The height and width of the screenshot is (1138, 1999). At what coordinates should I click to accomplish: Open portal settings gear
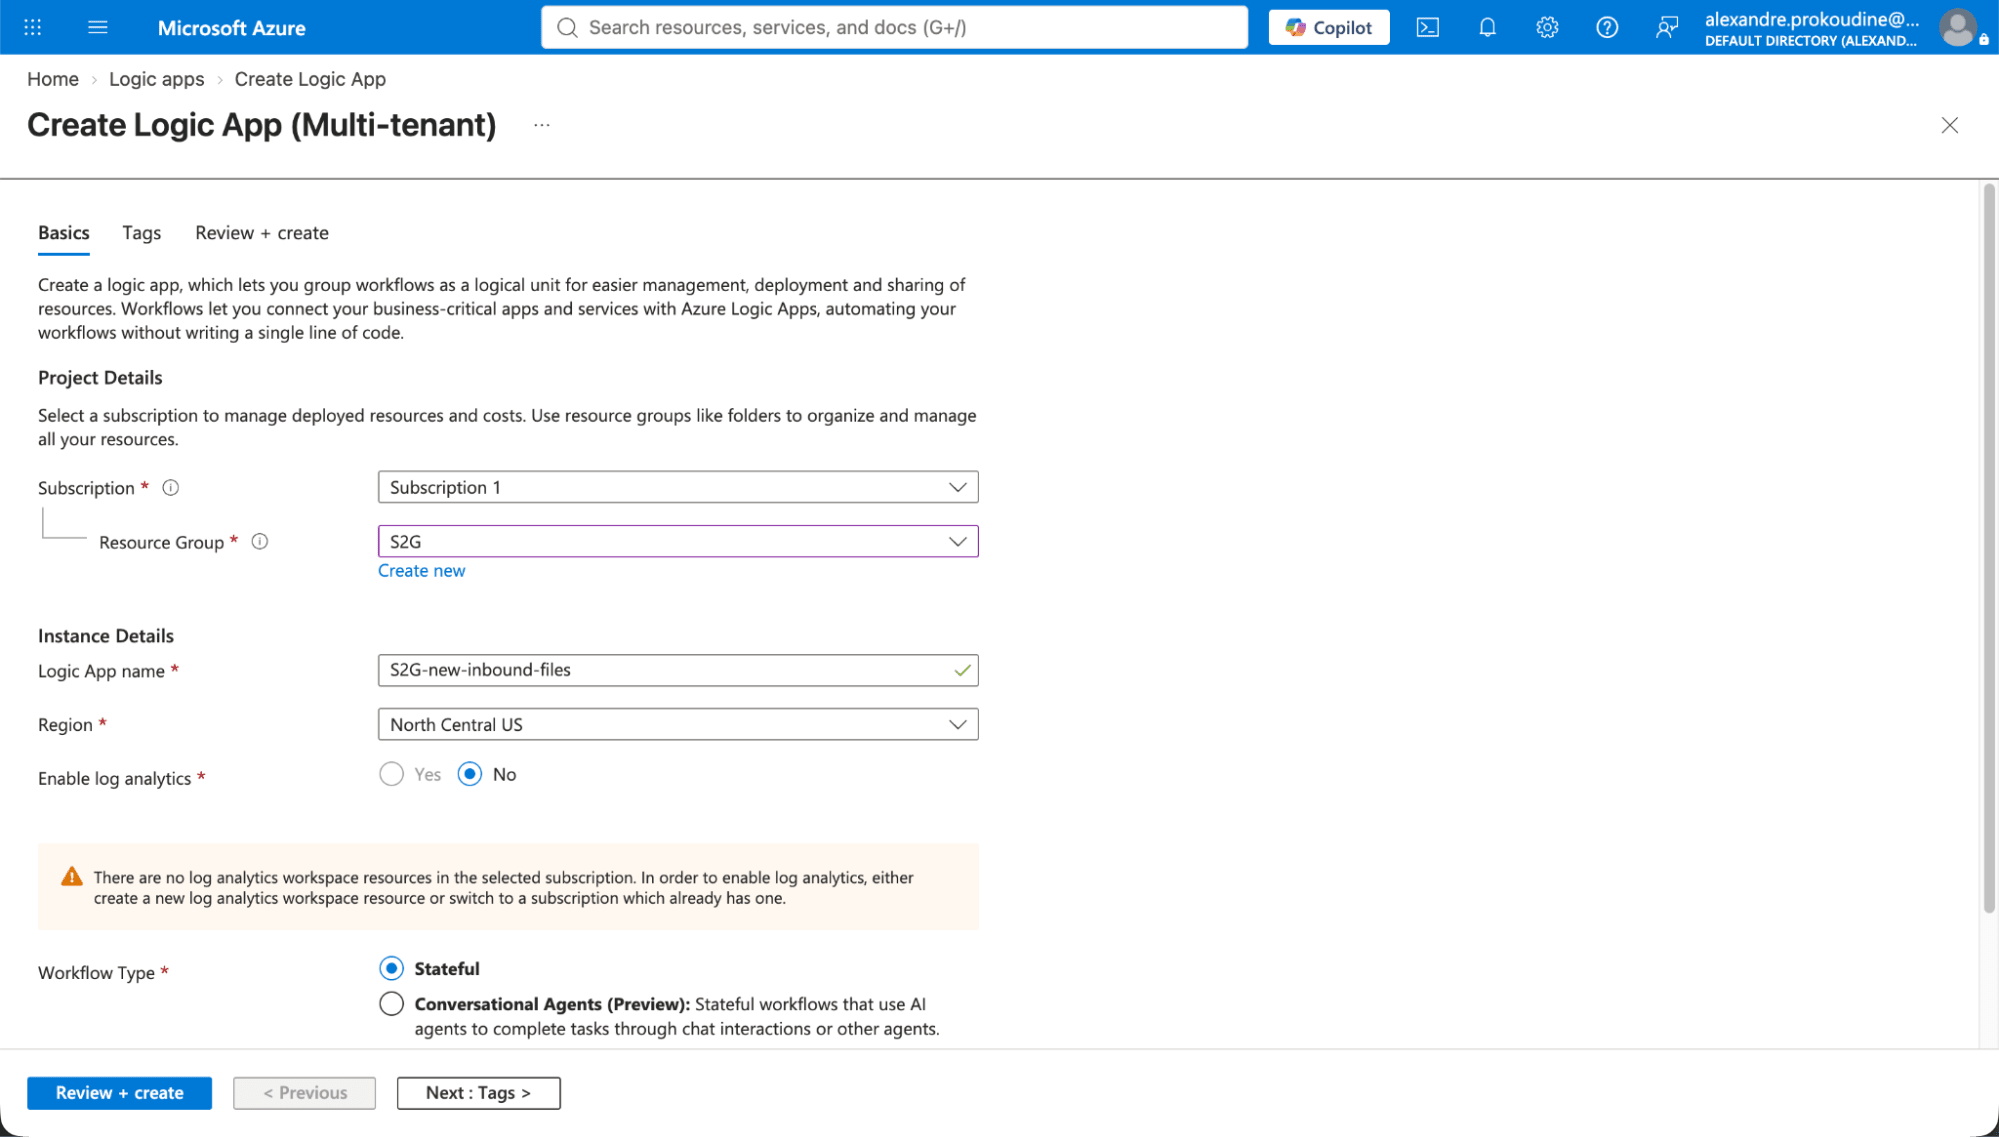[1547, 27]
